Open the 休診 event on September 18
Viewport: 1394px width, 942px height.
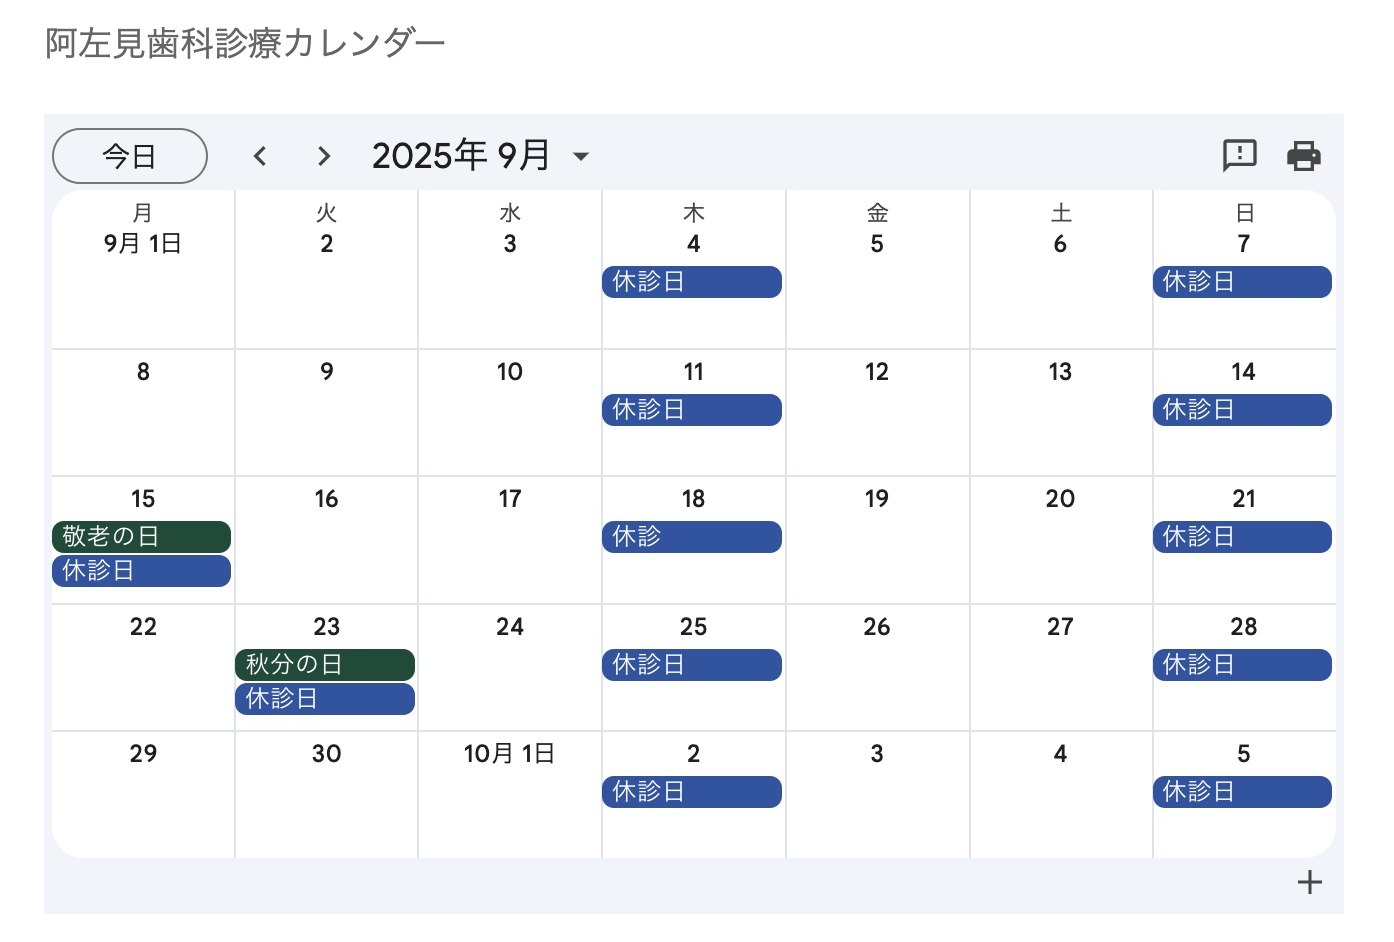click(692, 537)
